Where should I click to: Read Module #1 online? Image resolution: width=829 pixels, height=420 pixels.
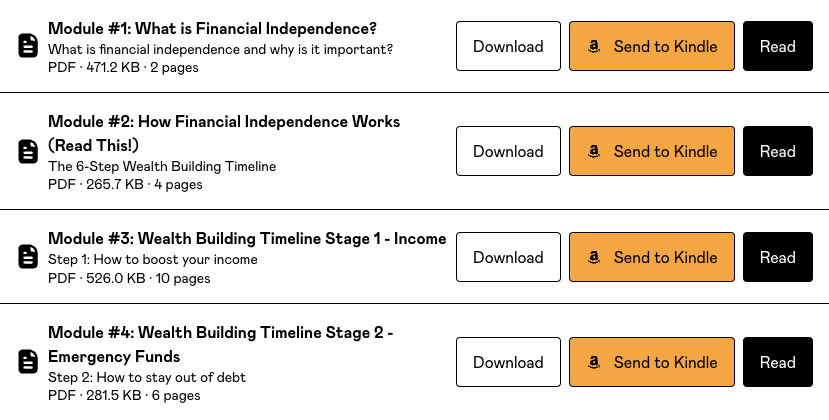click(777, 46)
